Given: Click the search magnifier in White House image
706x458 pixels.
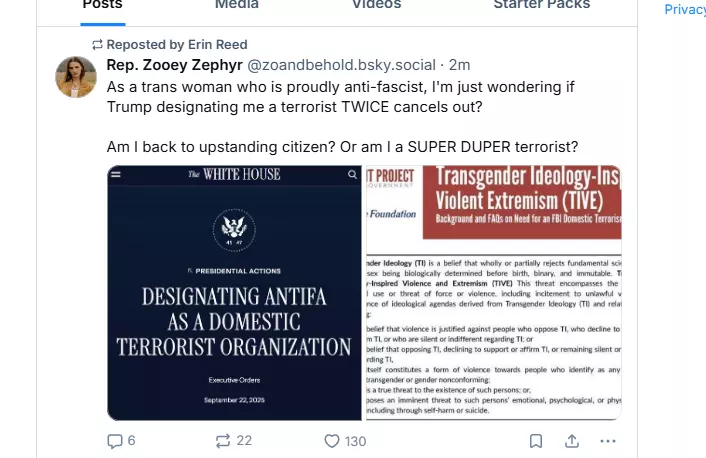Looking at the screenshot, I should point(352,174).
